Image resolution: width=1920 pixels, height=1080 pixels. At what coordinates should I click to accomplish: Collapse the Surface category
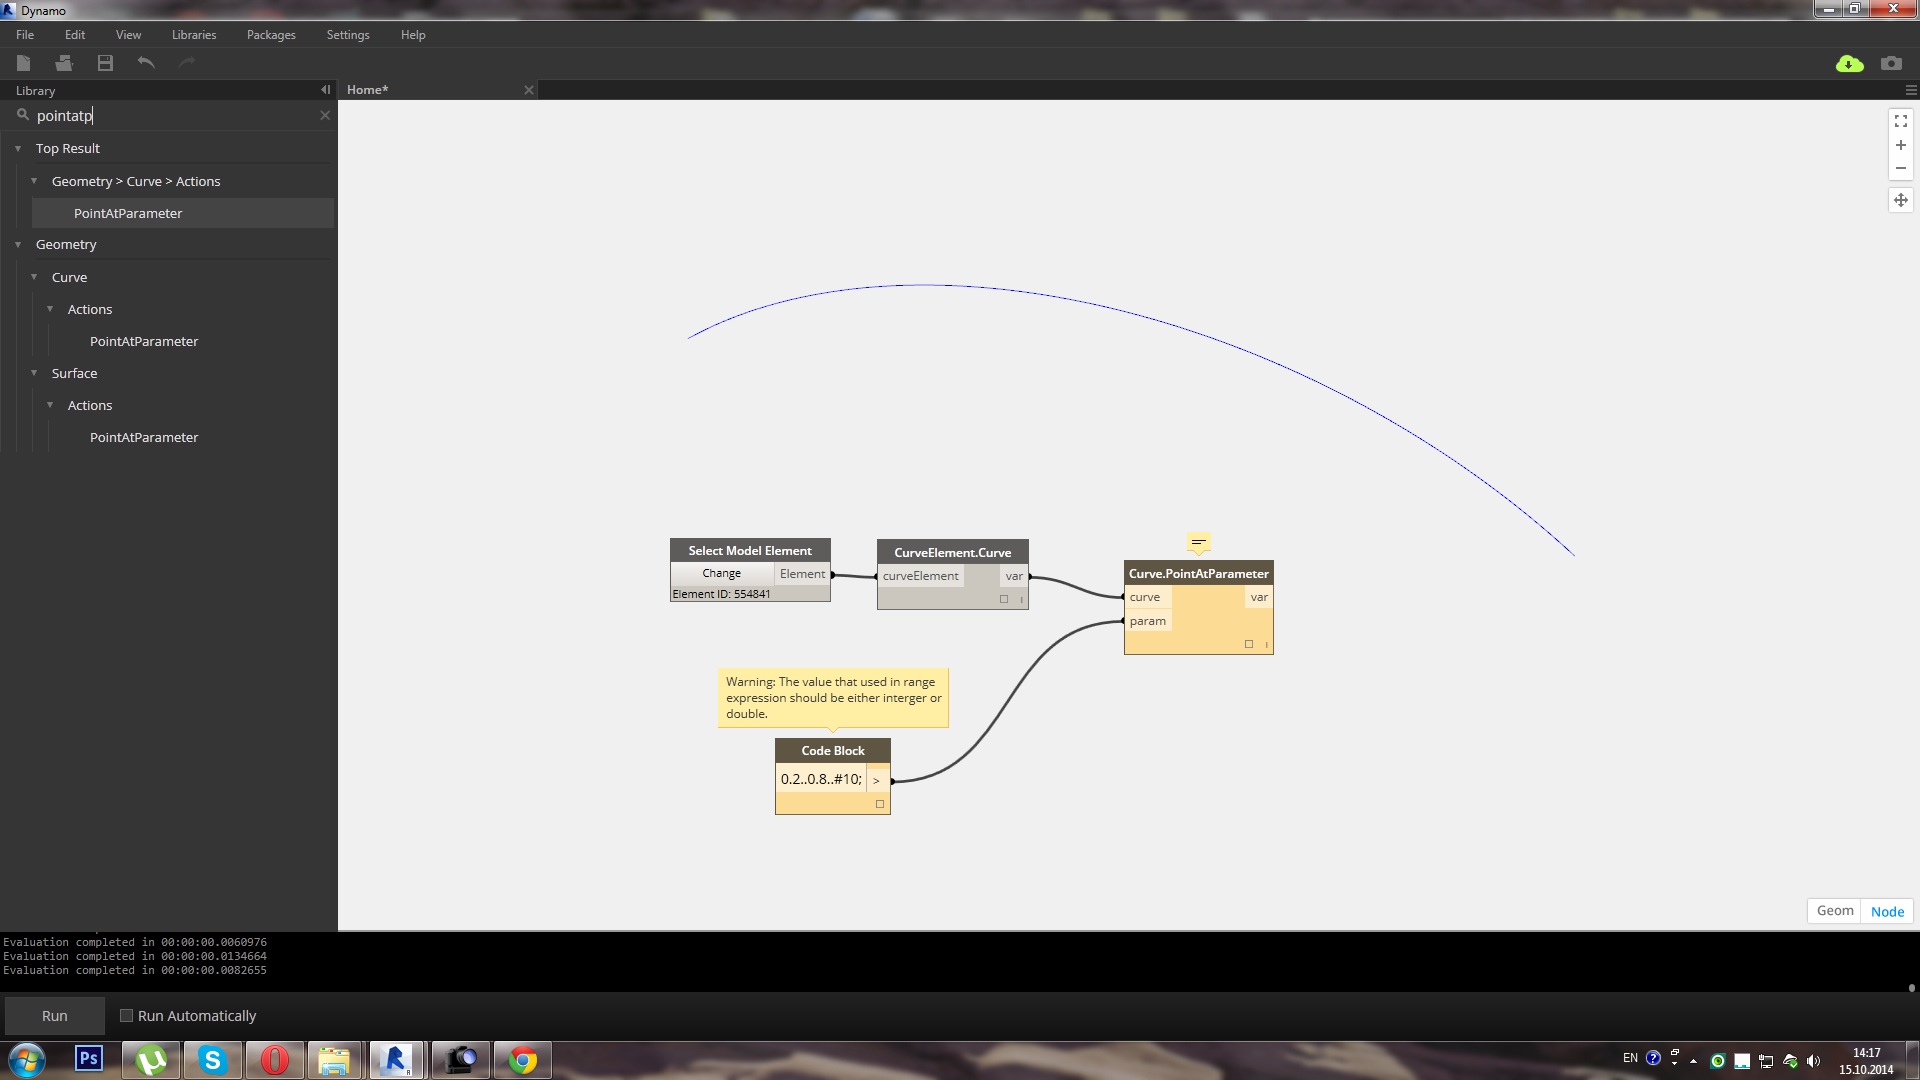pos(34,373)
